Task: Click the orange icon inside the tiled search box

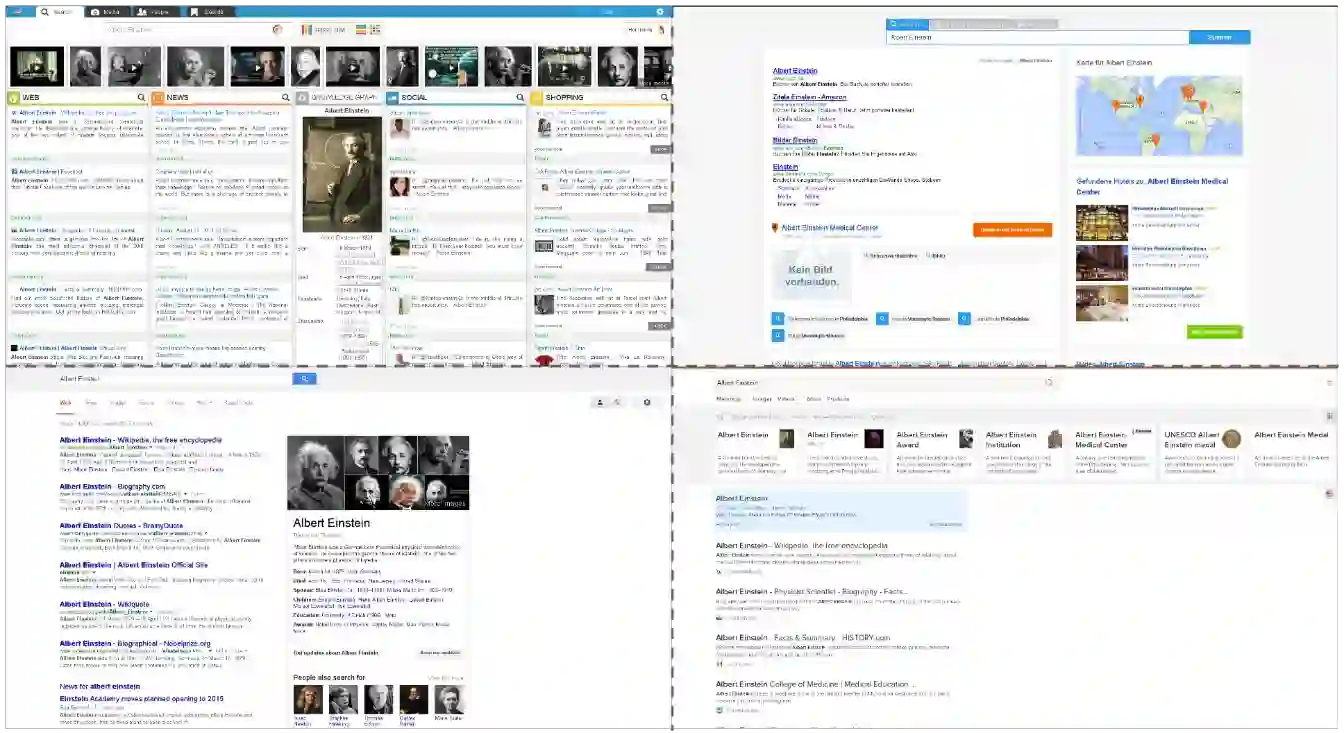Action: coord(278,30)
